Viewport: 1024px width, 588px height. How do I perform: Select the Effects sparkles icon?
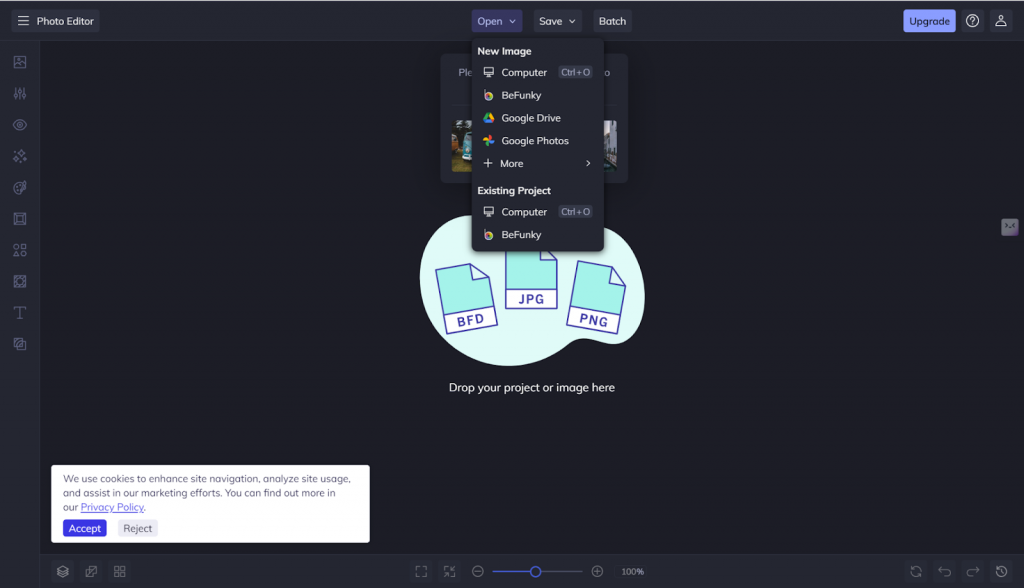pos(20,156)
